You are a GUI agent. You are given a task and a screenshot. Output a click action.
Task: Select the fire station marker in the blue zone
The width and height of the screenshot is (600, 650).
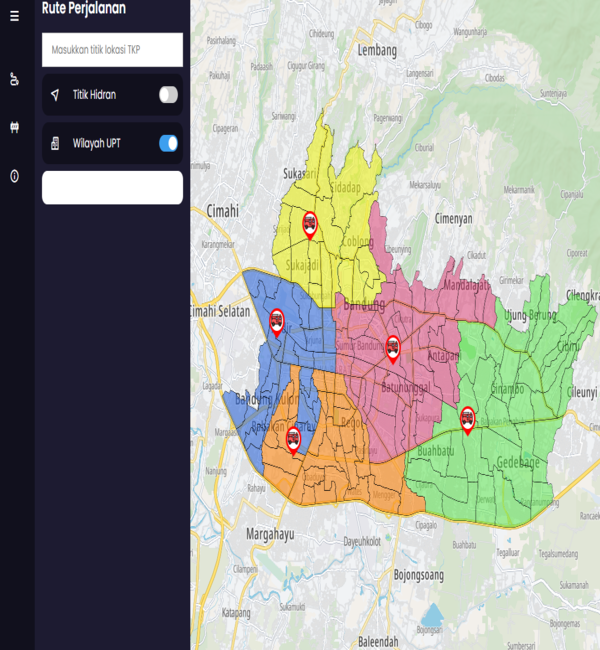[x=277, y=320]
